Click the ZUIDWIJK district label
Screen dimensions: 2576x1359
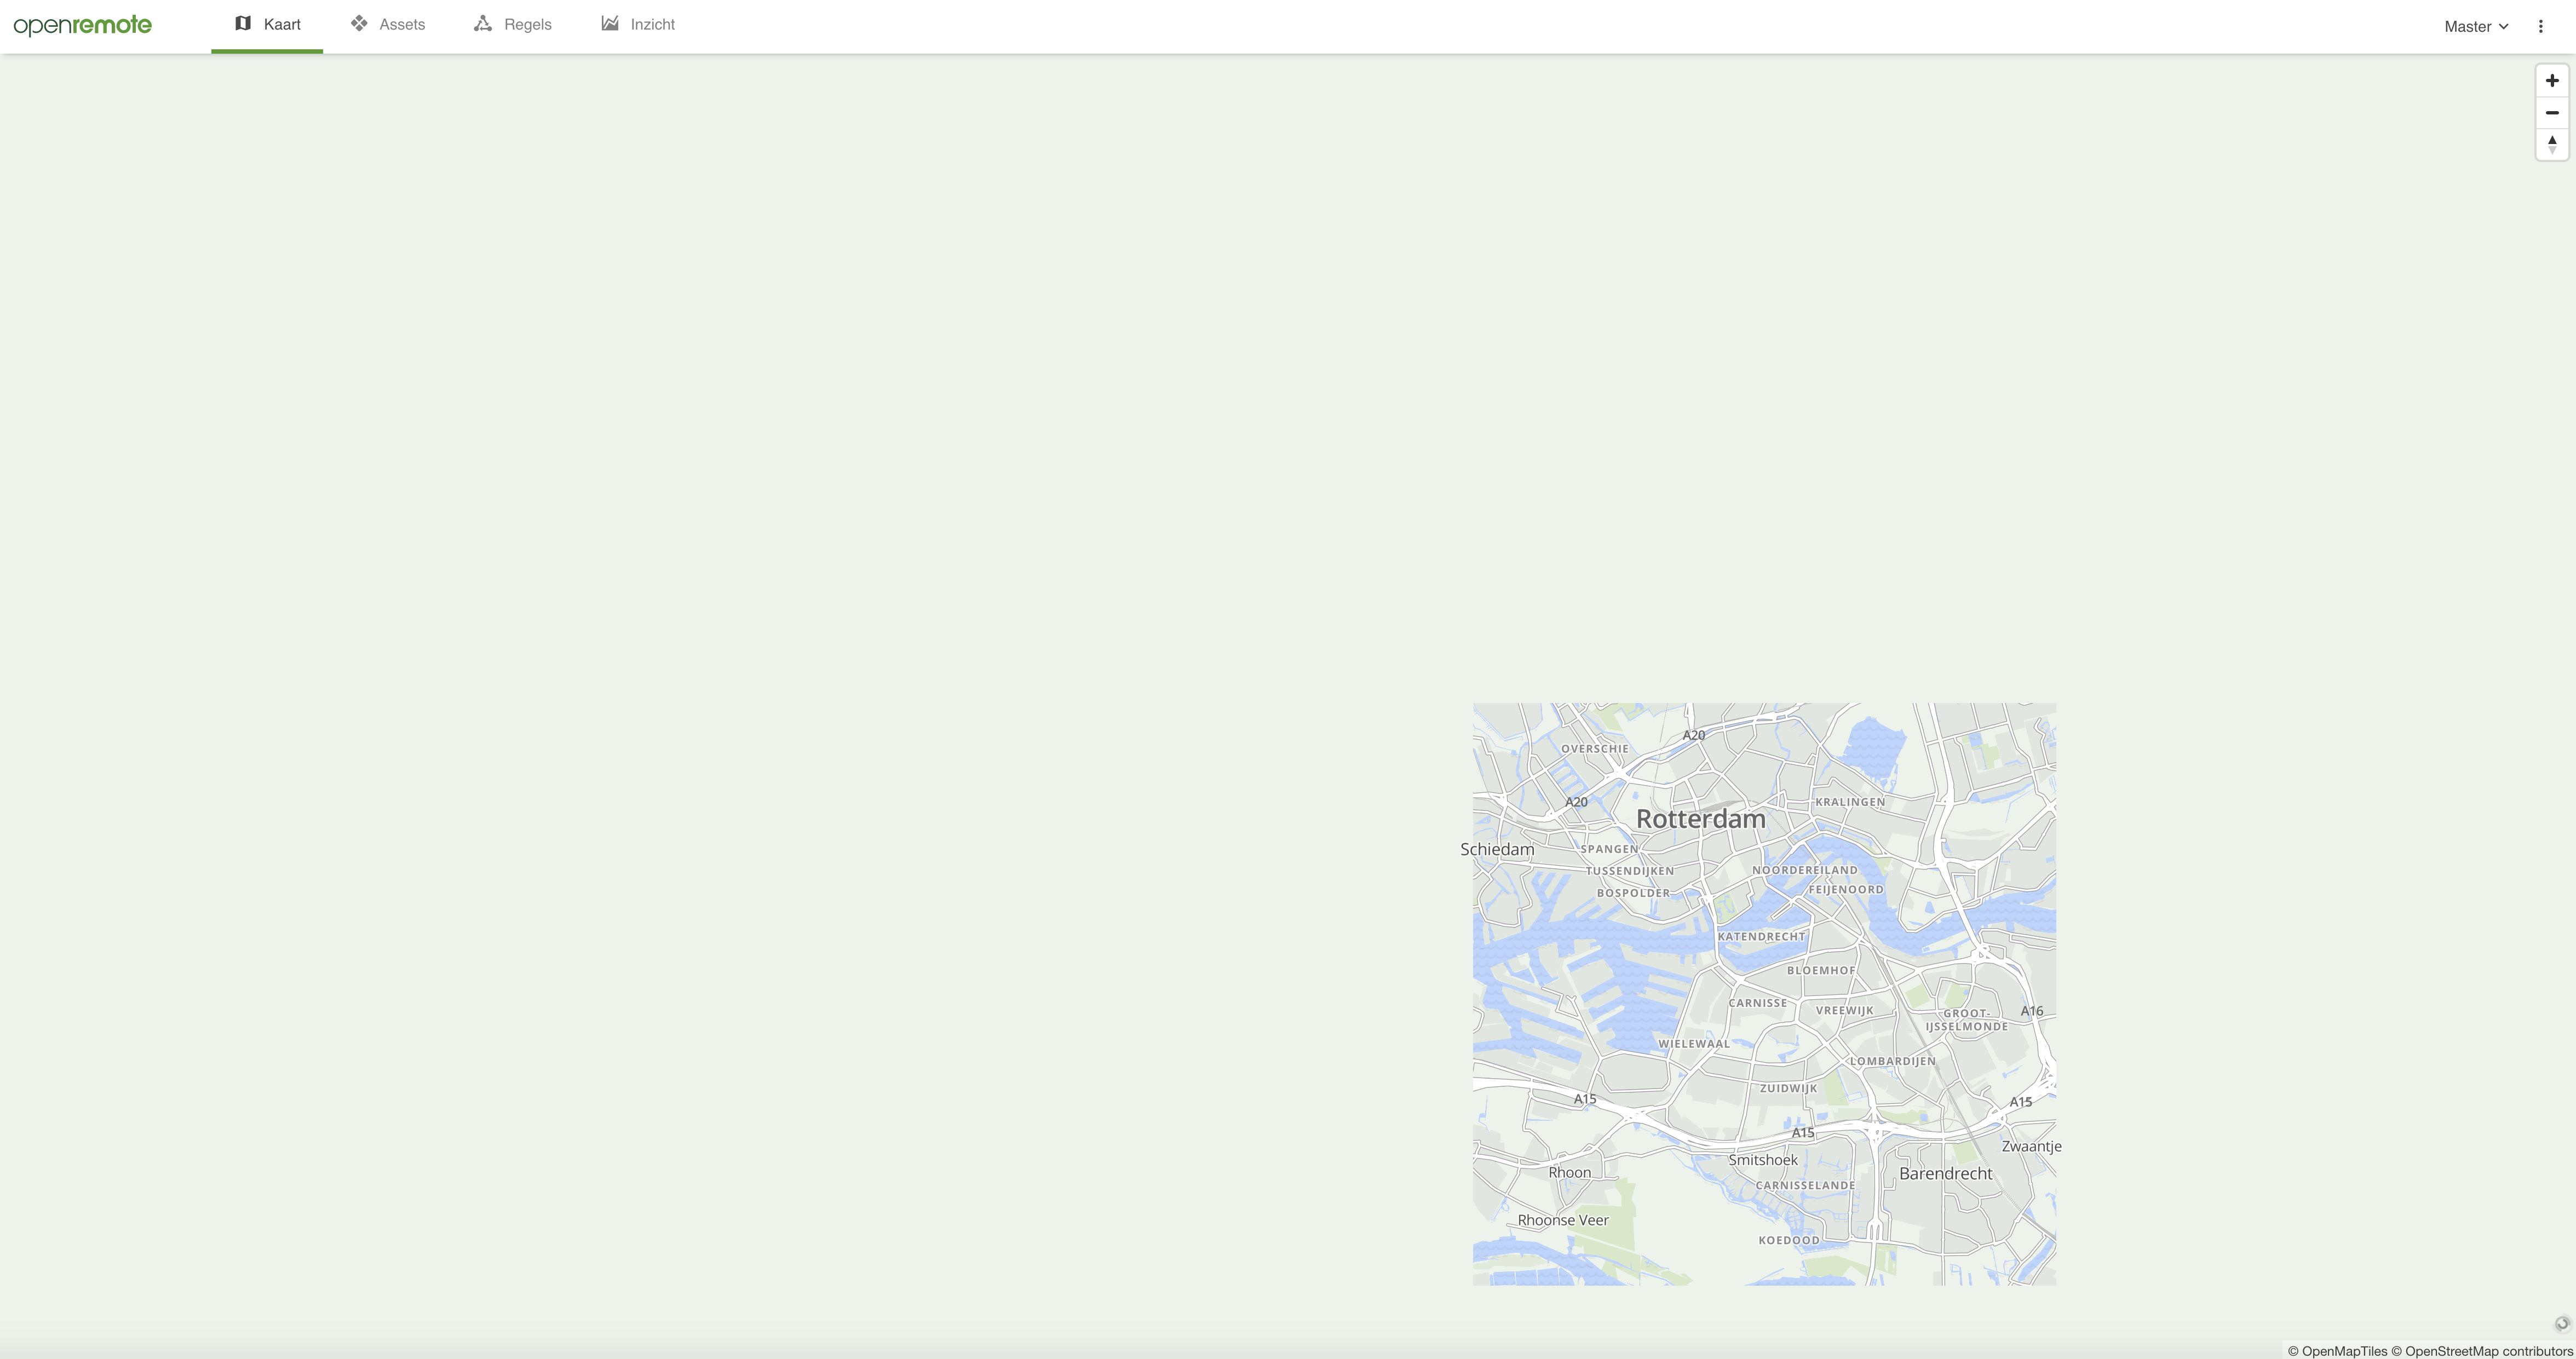click(1789, 1089)
